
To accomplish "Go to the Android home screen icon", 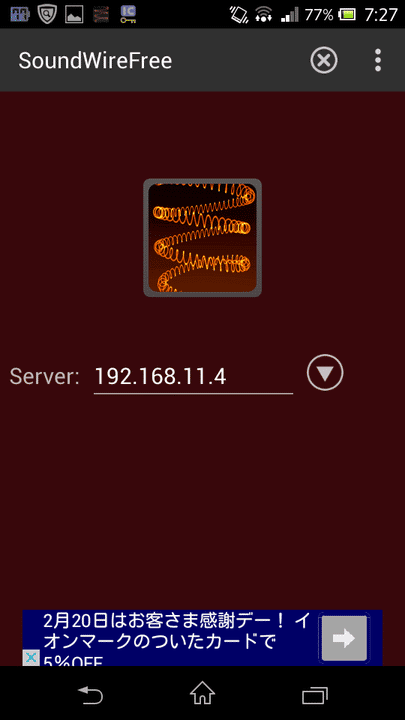I will (x=202, y=693).
